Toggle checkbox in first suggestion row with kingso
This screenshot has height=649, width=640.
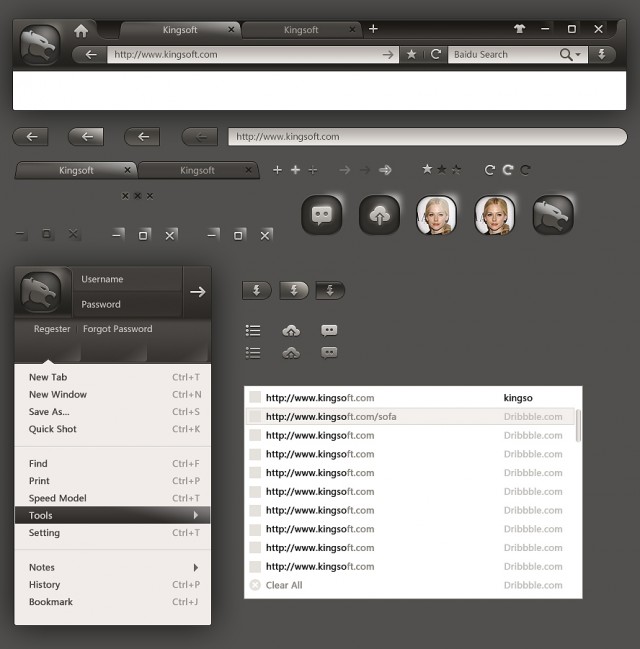tap(255, 397)
